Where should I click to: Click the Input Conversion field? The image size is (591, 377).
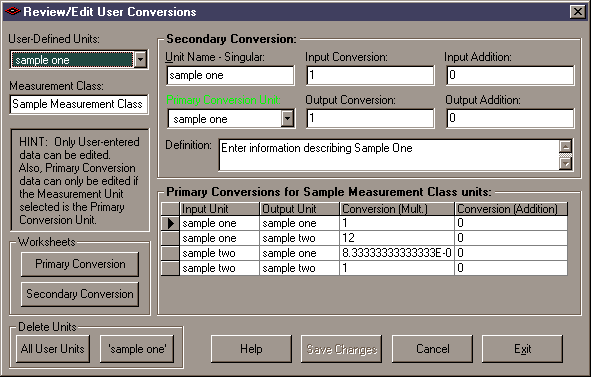tap(370, 75)
